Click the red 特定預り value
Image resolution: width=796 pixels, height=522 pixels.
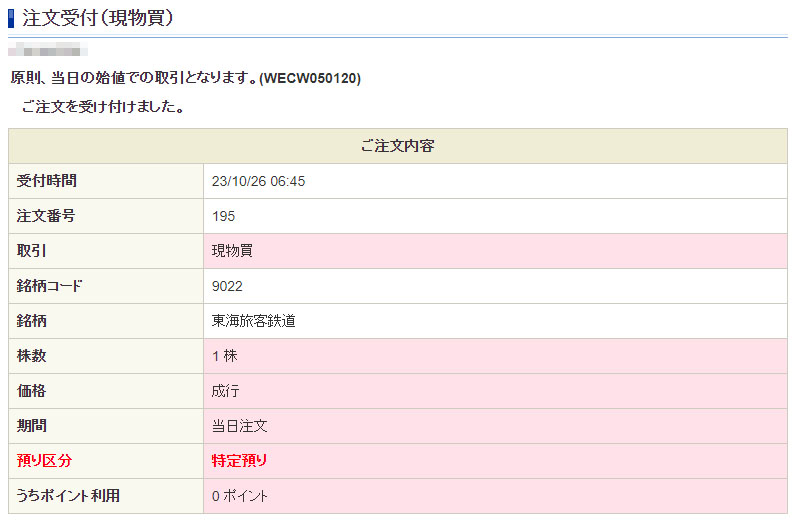[x=240, y=461]
